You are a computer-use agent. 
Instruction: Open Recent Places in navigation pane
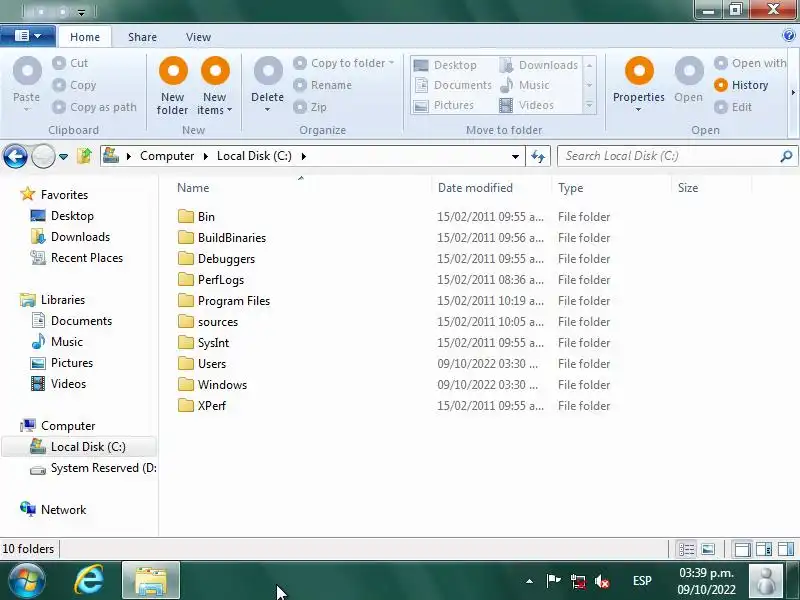click(x=77, y=258)
